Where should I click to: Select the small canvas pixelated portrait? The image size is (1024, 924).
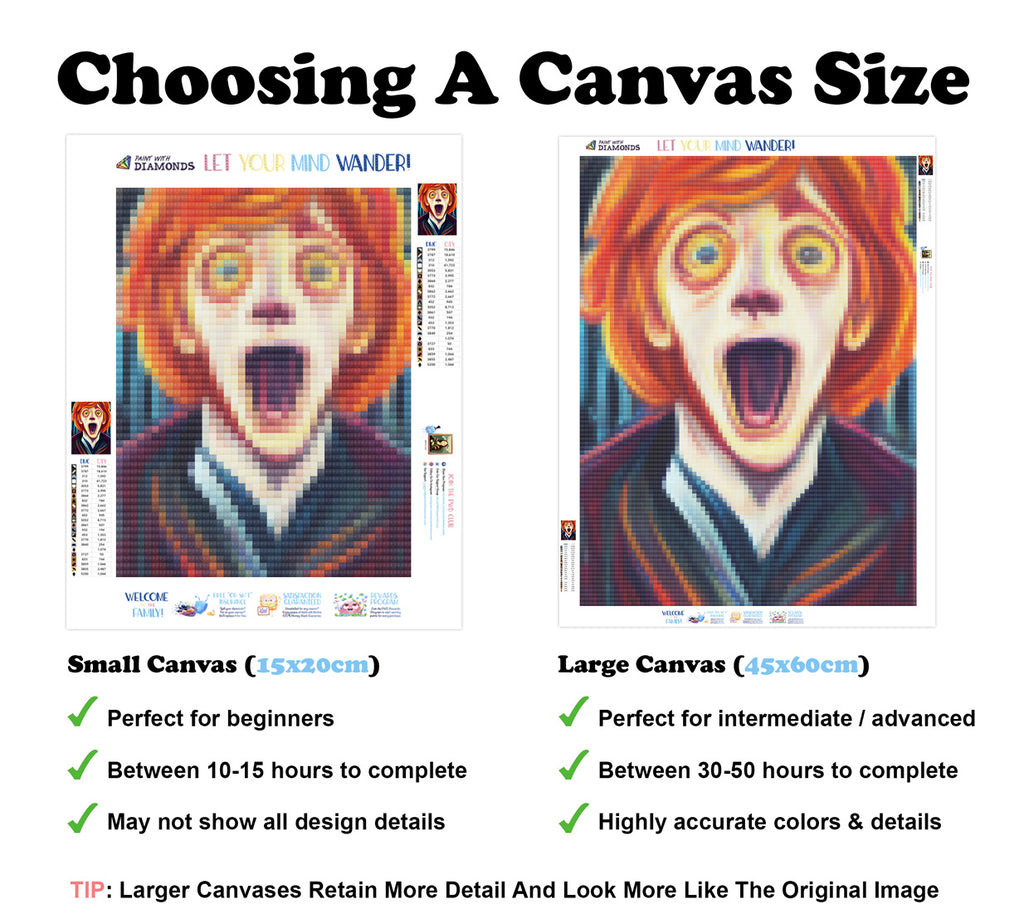(x=263, y=383)
